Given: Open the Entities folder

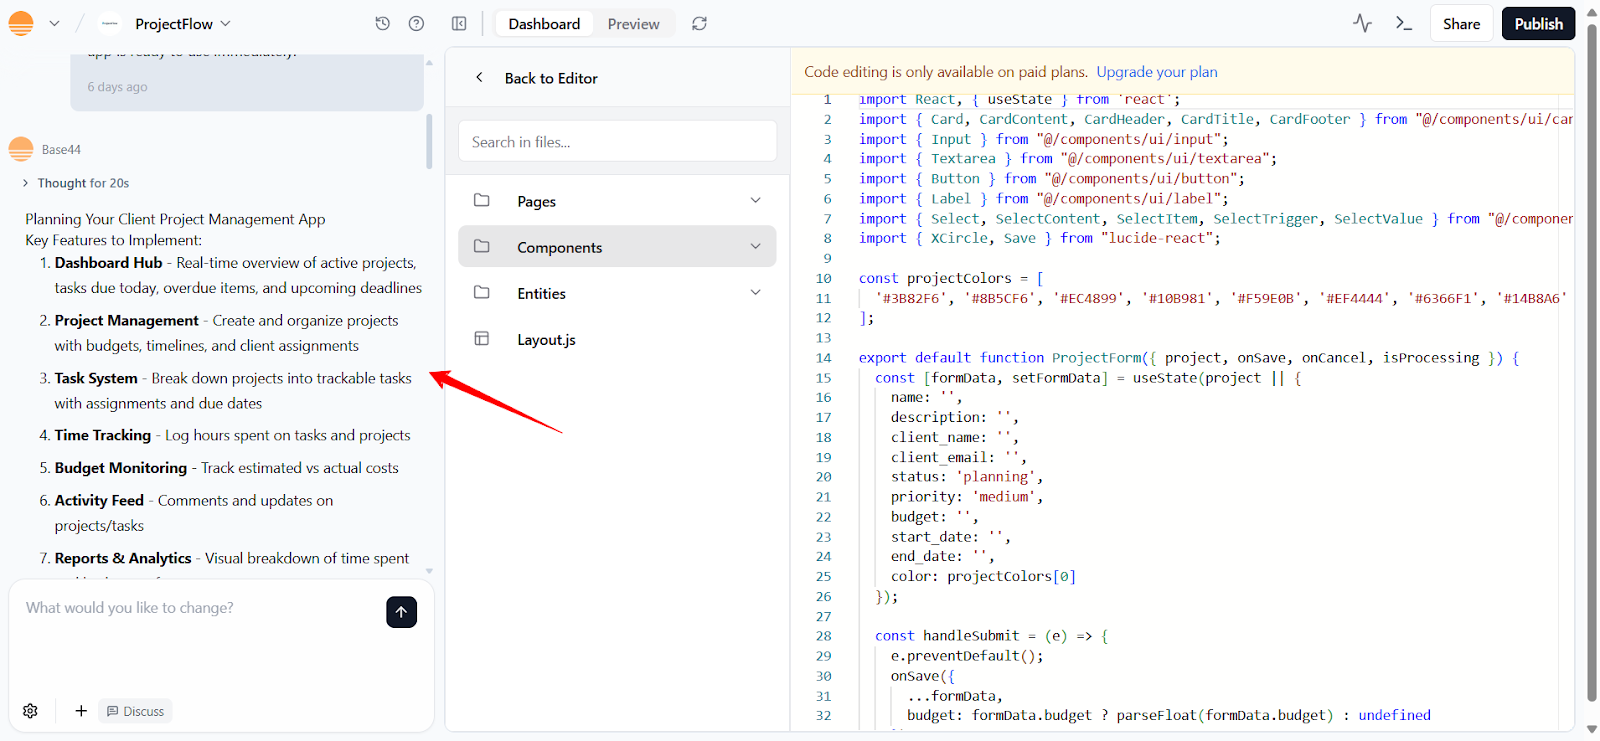Looking at the screenshot, I should 617,293.
